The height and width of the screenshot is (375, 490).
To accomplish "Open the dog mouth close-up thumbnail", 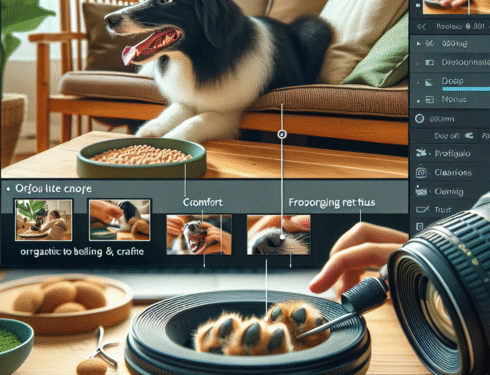I will coord(199,235).
